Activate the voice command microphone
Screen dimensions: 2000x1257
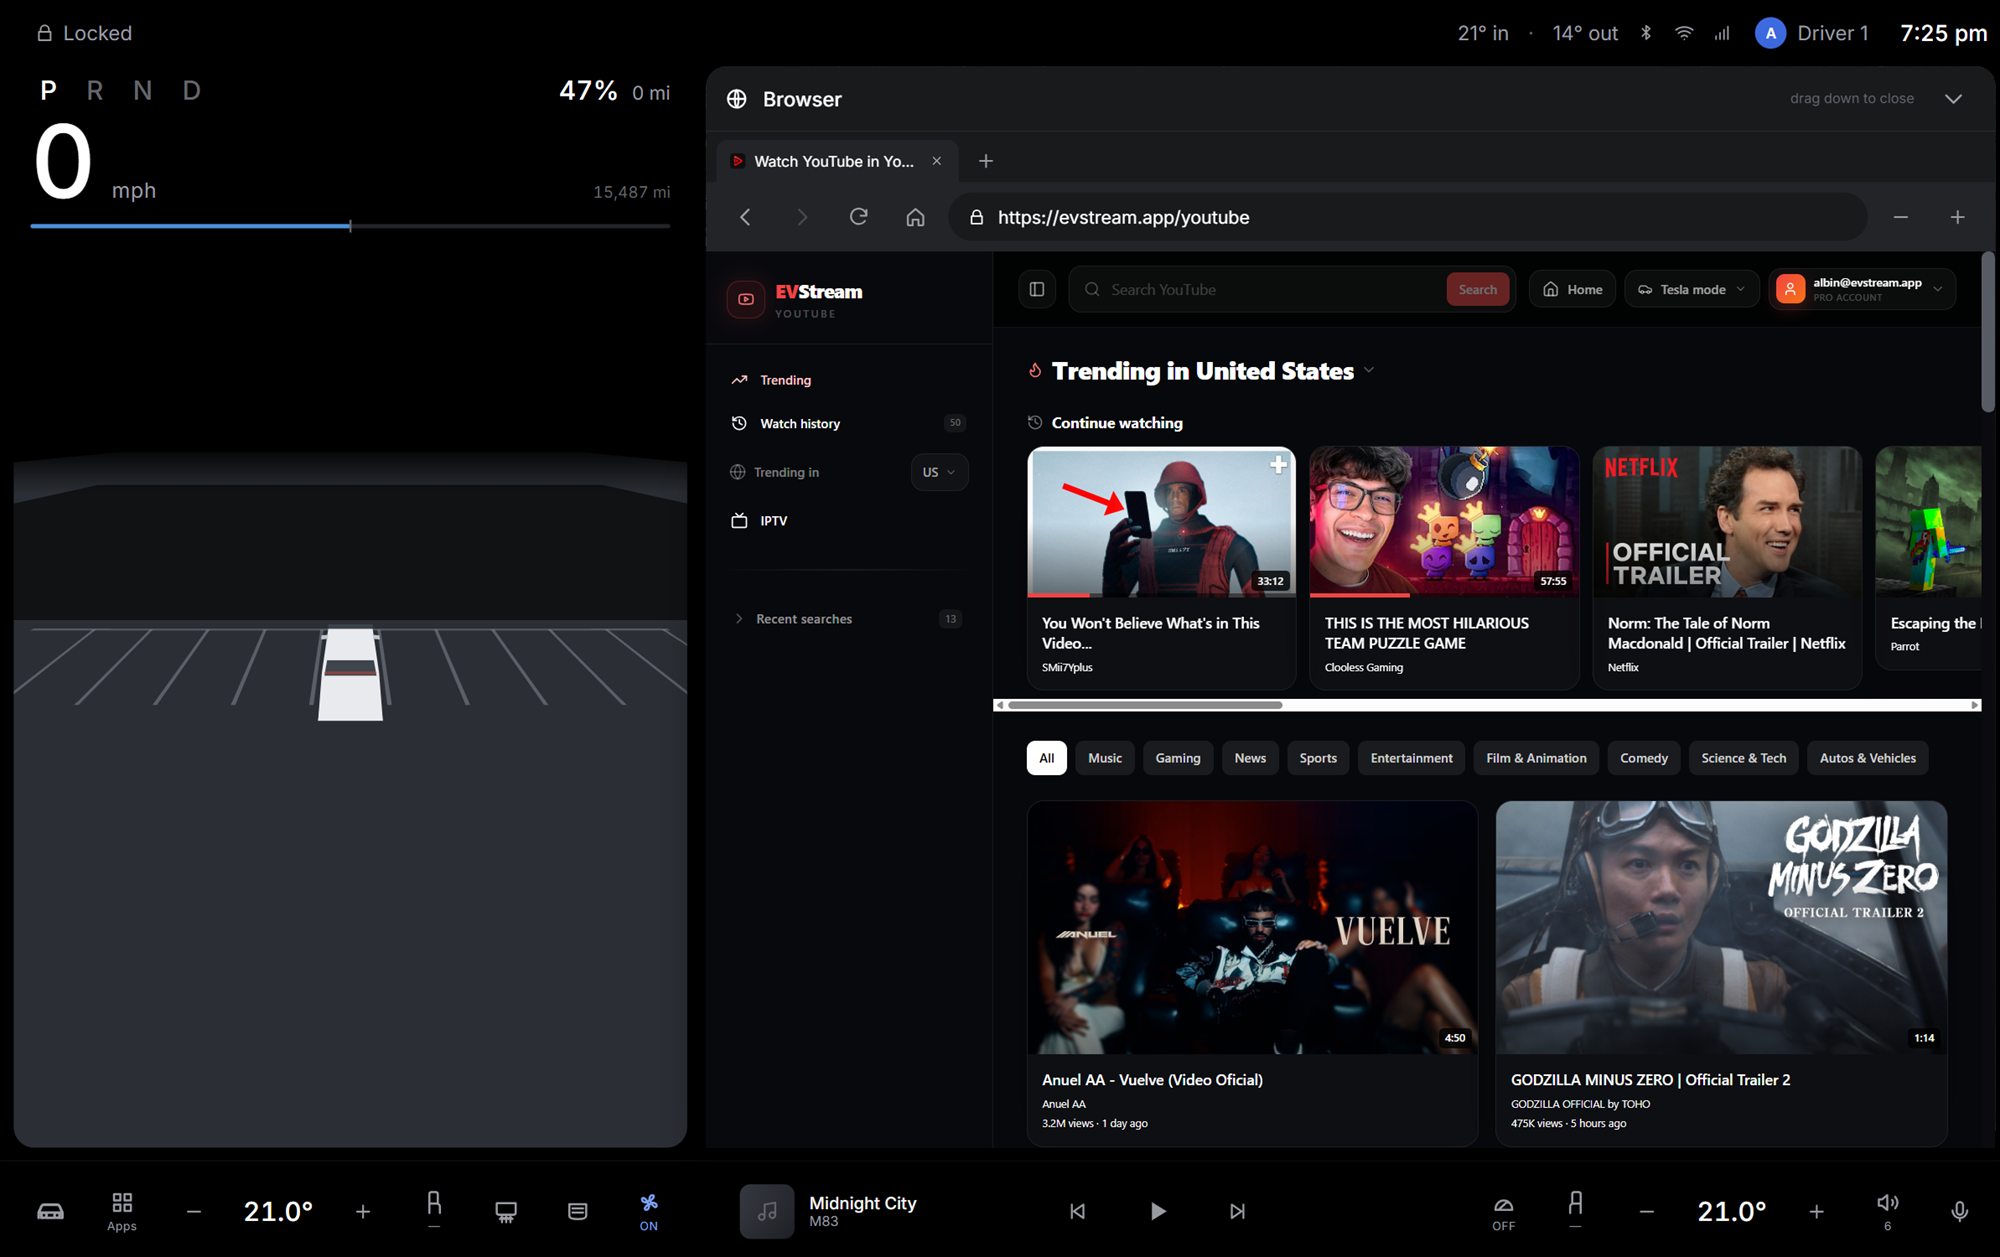click(1959, 1211)
